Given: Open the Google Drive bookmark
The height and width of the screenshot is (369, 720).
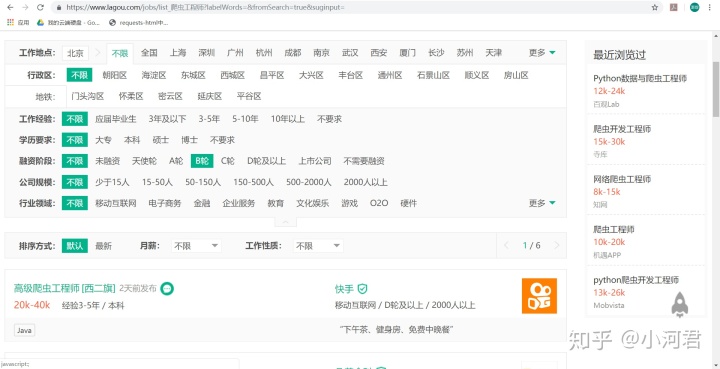Looking at the screenshot, I should (68, 22).
